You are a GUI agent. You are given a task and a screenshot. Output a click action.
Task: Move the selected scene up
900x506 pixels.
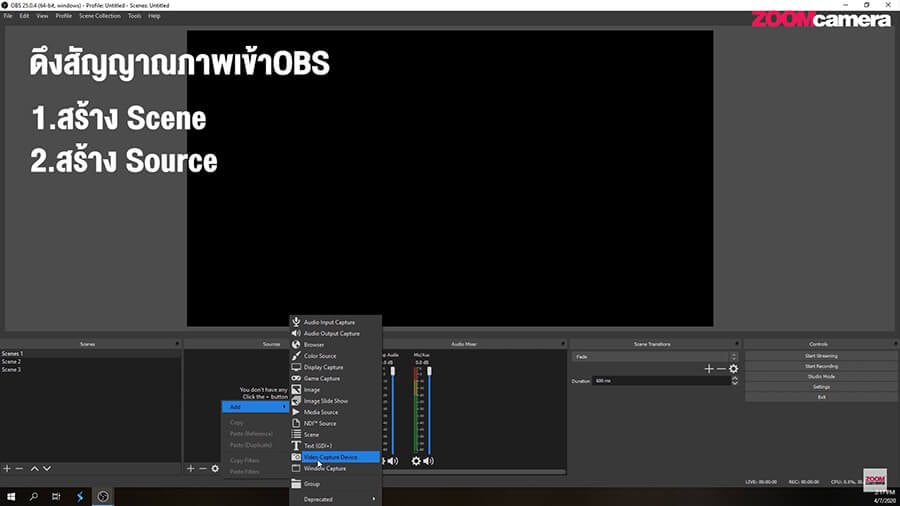click(34, 469)
